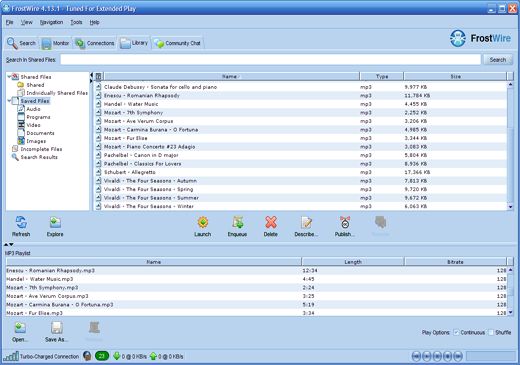
Task: Sort file list by Name column header
Action: 231,77
